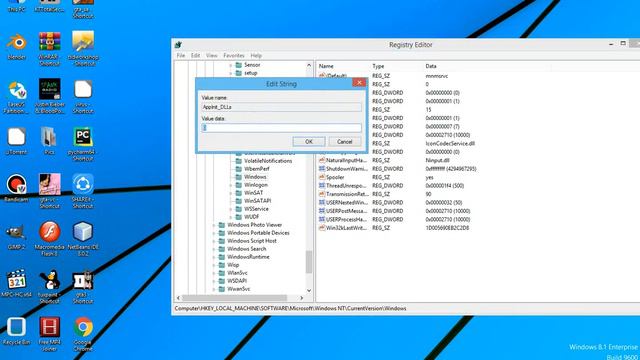Select the uTorrent desktop icon

(x=16, y=137)
